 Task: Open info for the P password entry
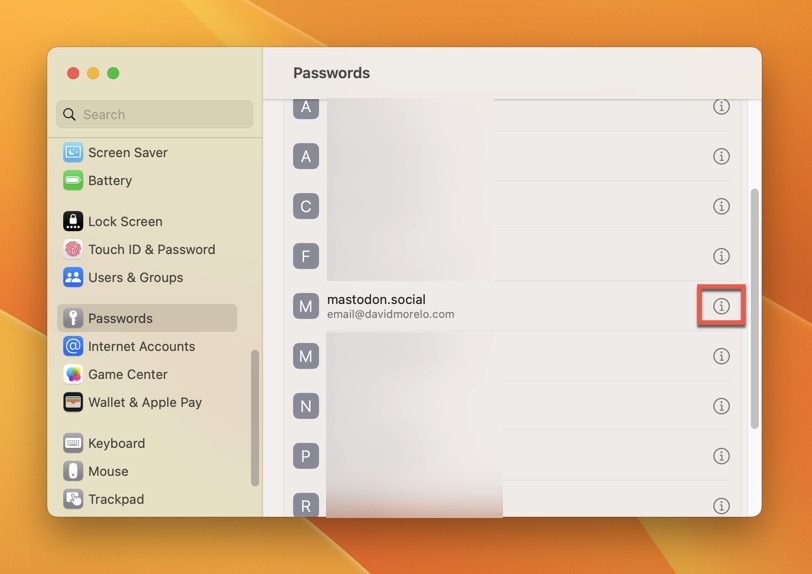coord(721,456)
